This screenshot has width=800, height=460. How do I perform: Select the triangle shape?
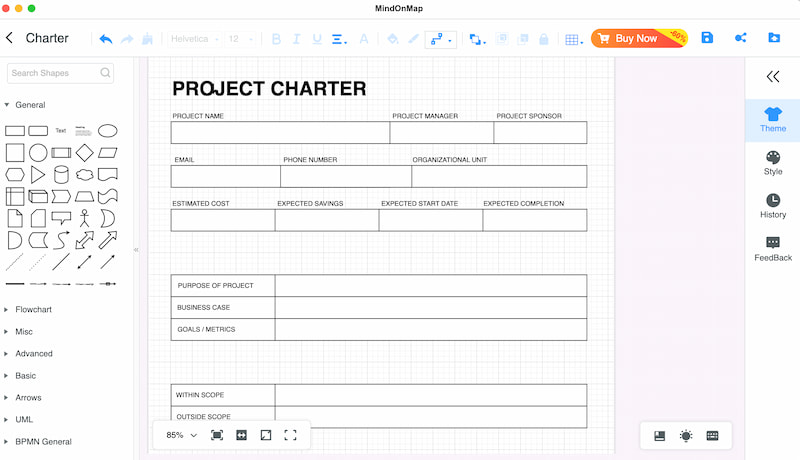tap(38, 175)
